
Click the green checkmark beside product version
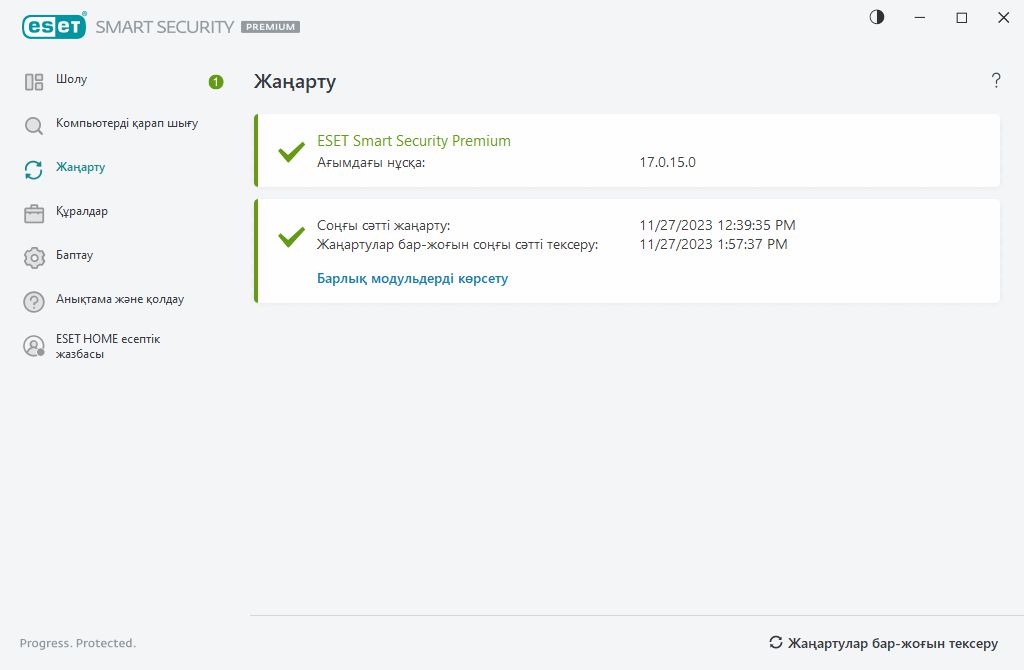pyautogui.click(x=291, y=152)
